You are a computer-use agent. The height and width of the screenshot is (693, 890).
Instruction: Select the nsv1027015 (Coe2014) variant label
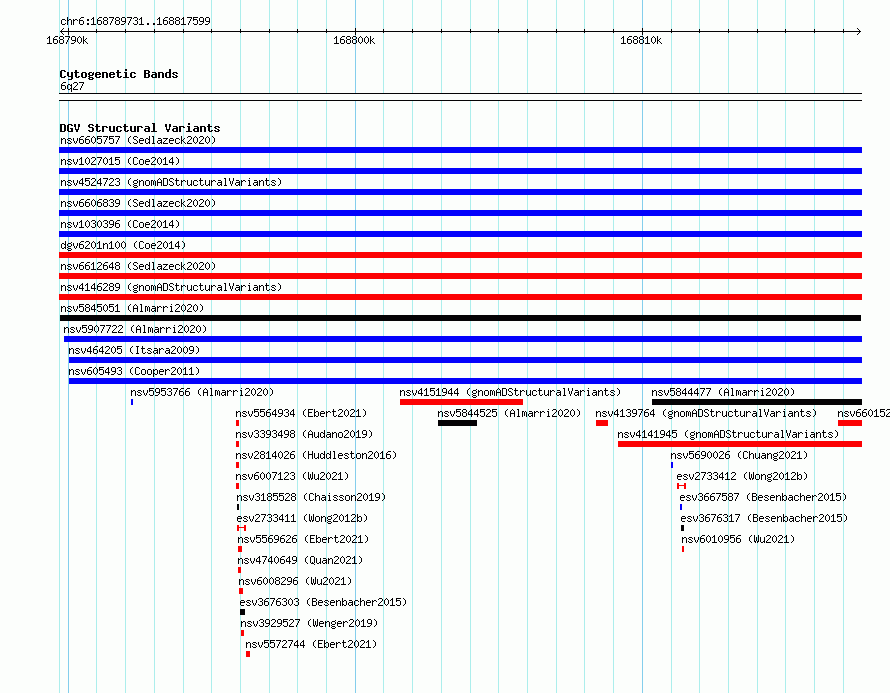120,161
